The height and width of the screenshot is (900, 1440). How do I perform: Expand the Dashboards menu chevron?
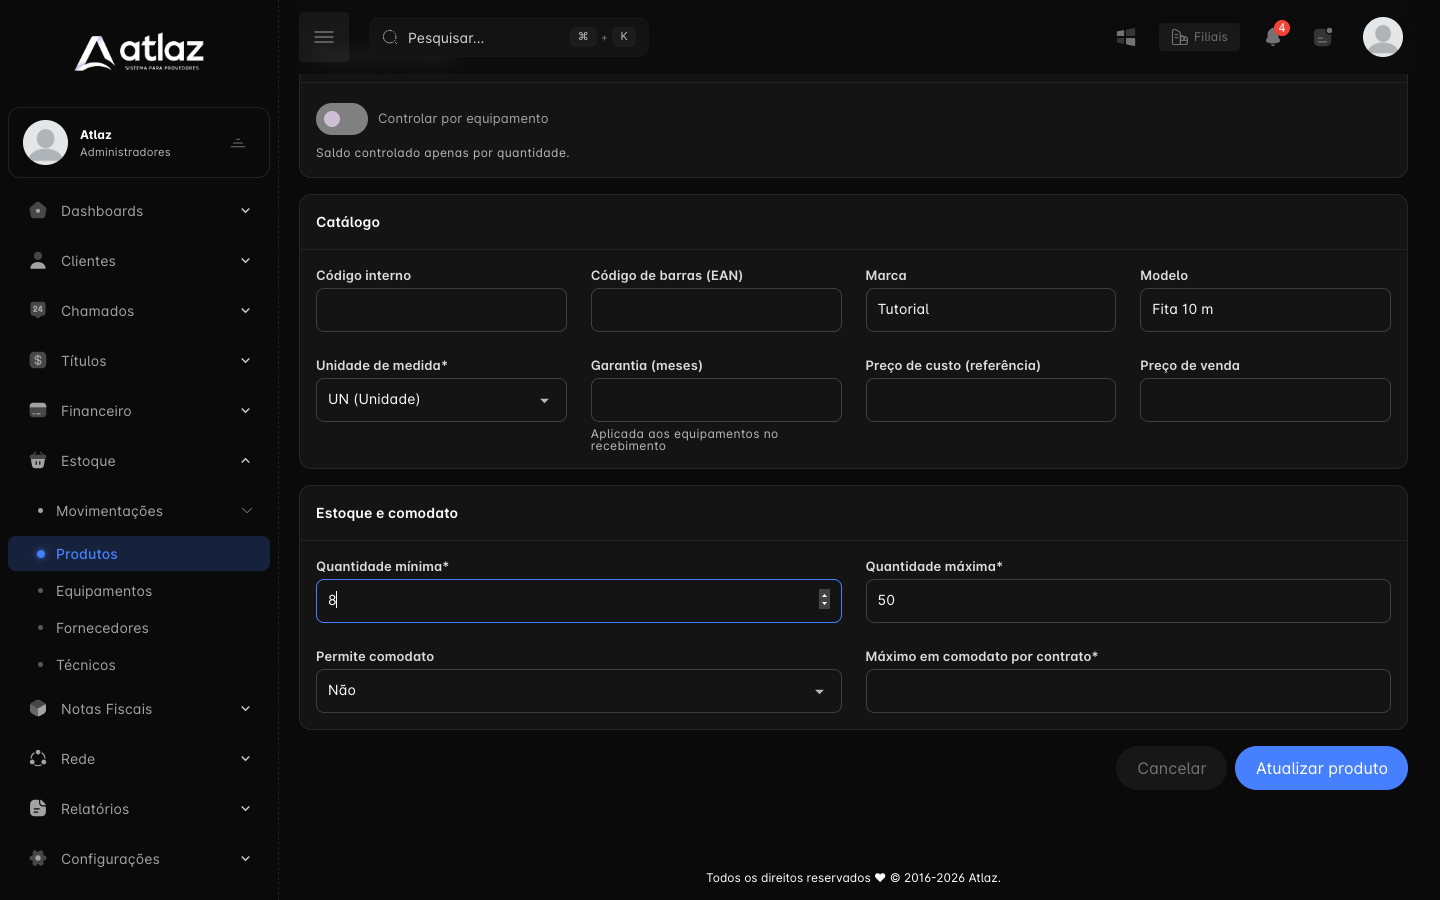point(245,211)
